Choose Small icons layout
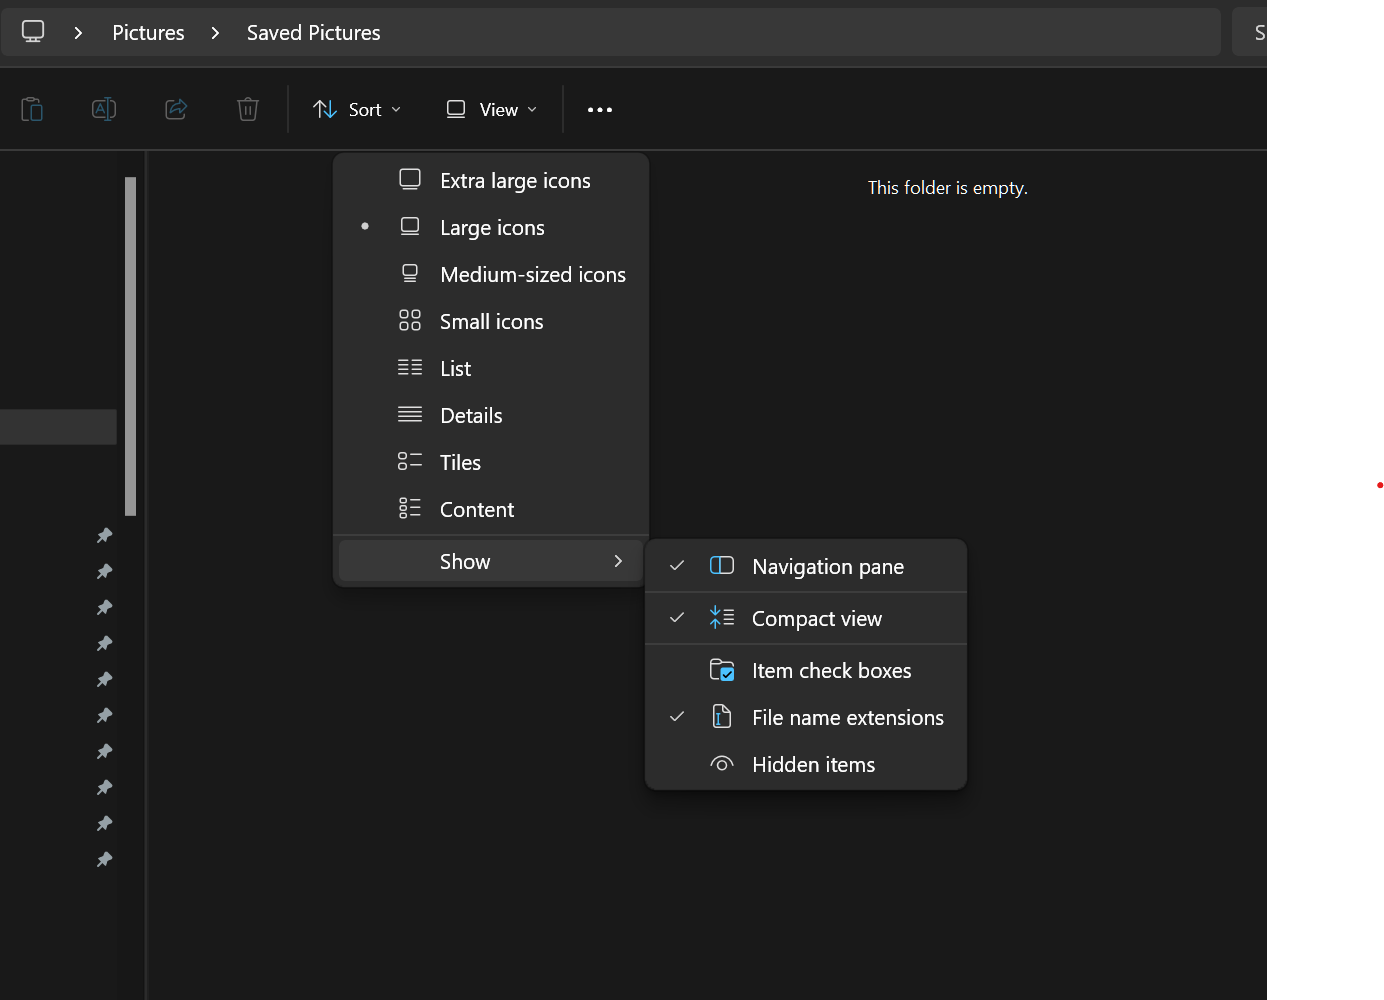The height and width of the screenshot is (1000, 1384). click(491, 322)
